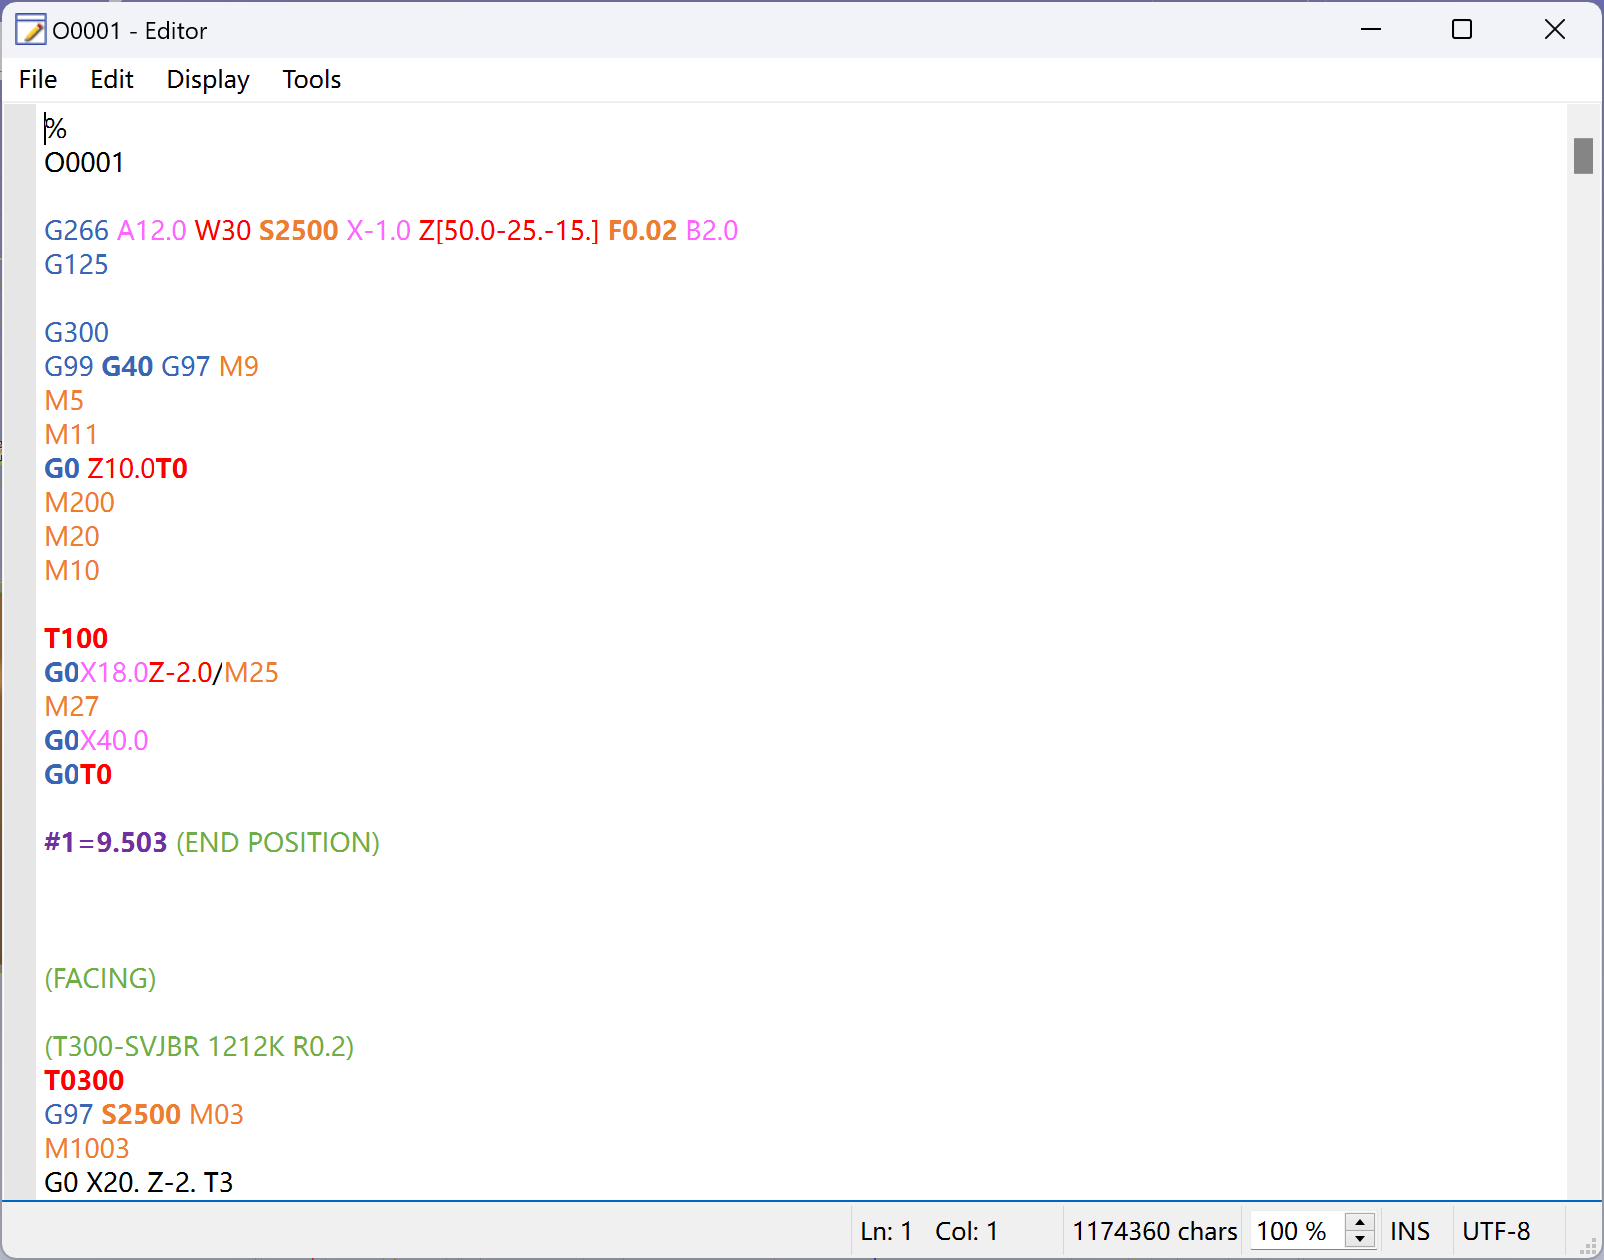Place cursor on the T0300 line
1604x1260 pixels.
(x=85, y=1081)
